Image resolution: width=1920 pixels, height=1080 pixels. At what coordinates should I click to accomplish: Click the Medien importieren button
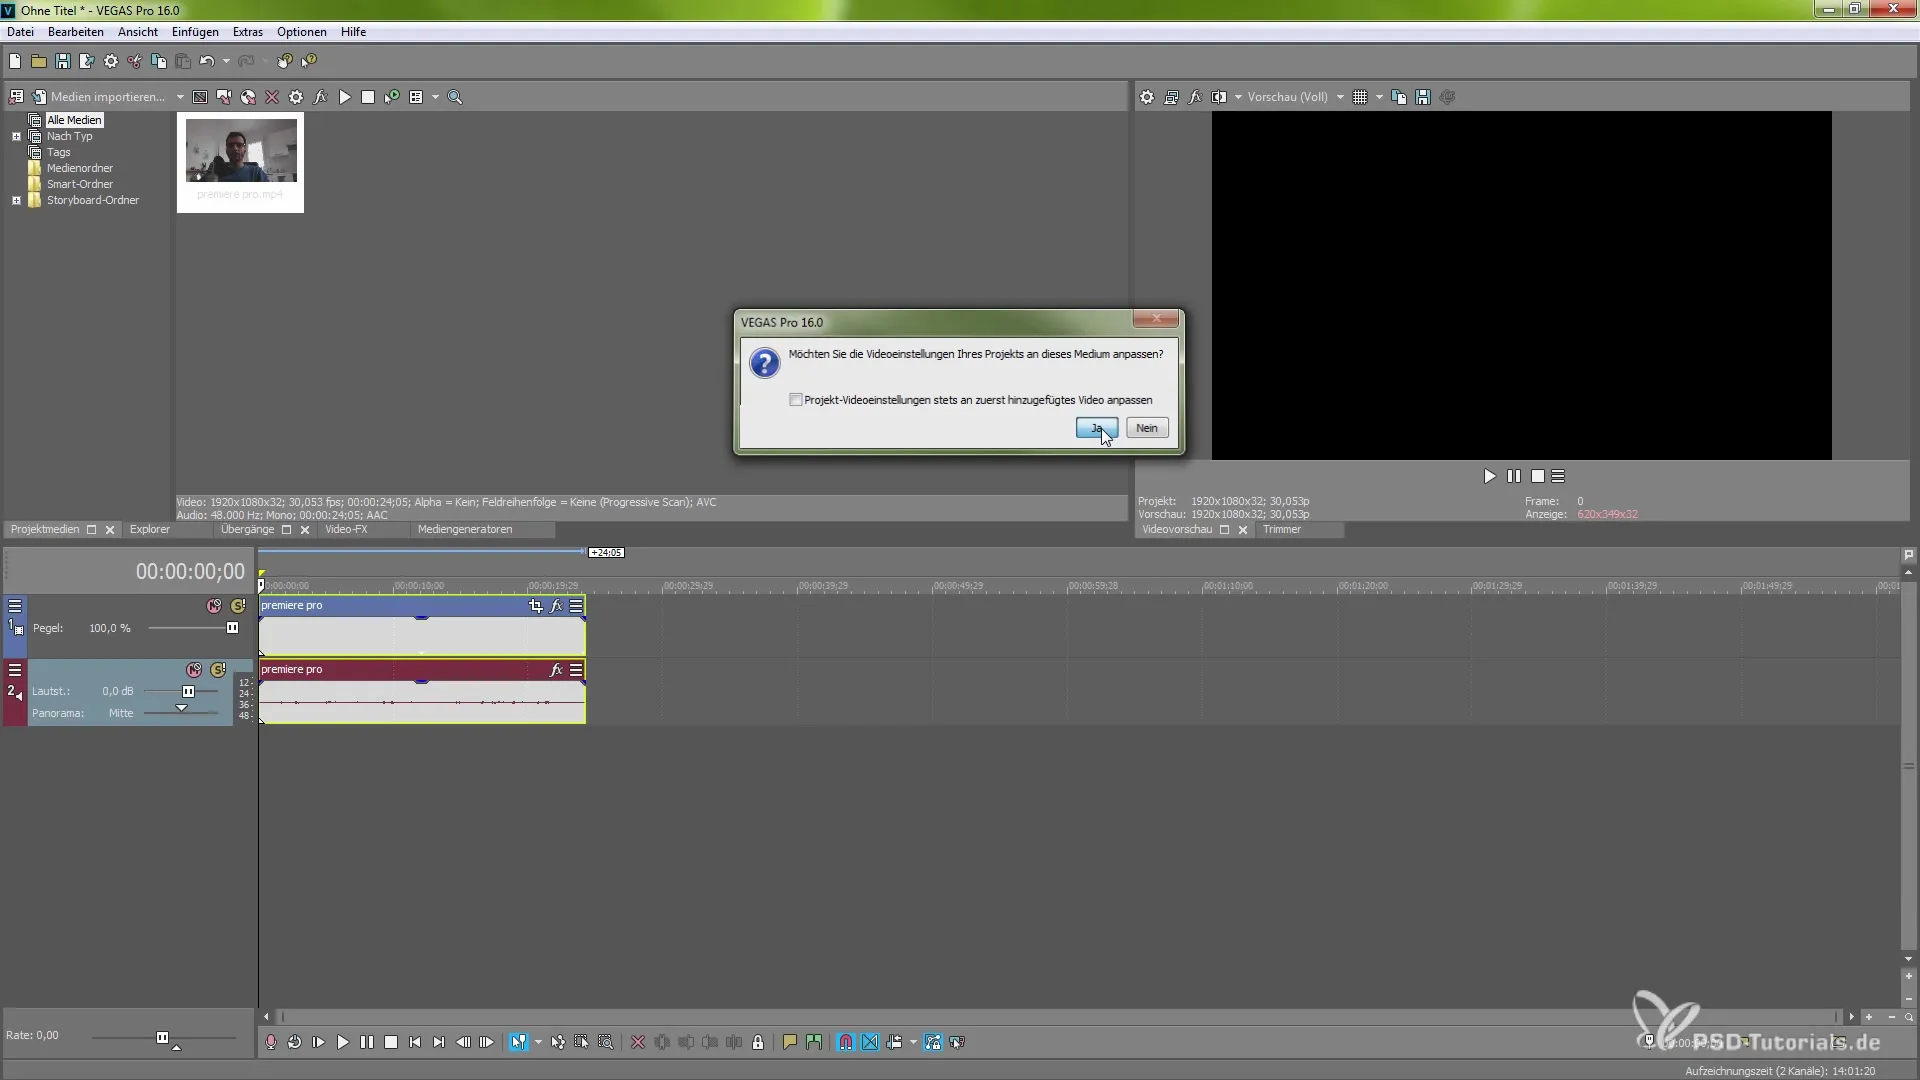coord(98,97)
